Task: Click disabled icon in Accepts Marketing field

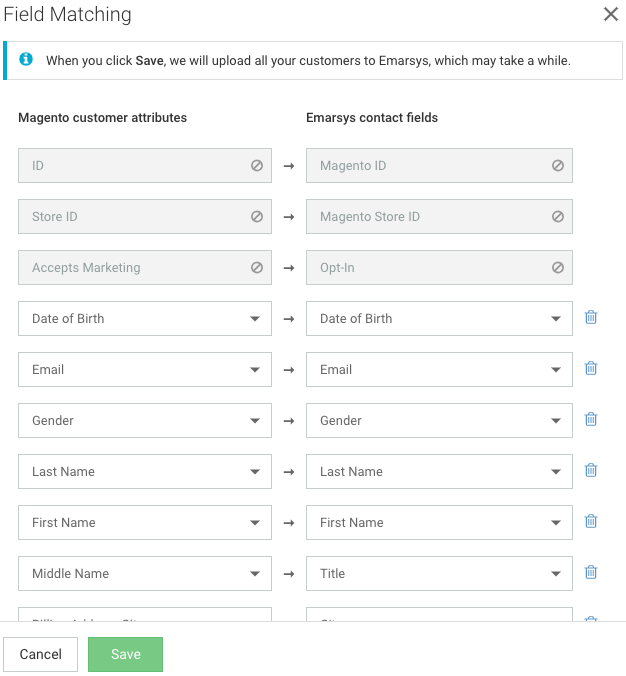Action: 257,268
